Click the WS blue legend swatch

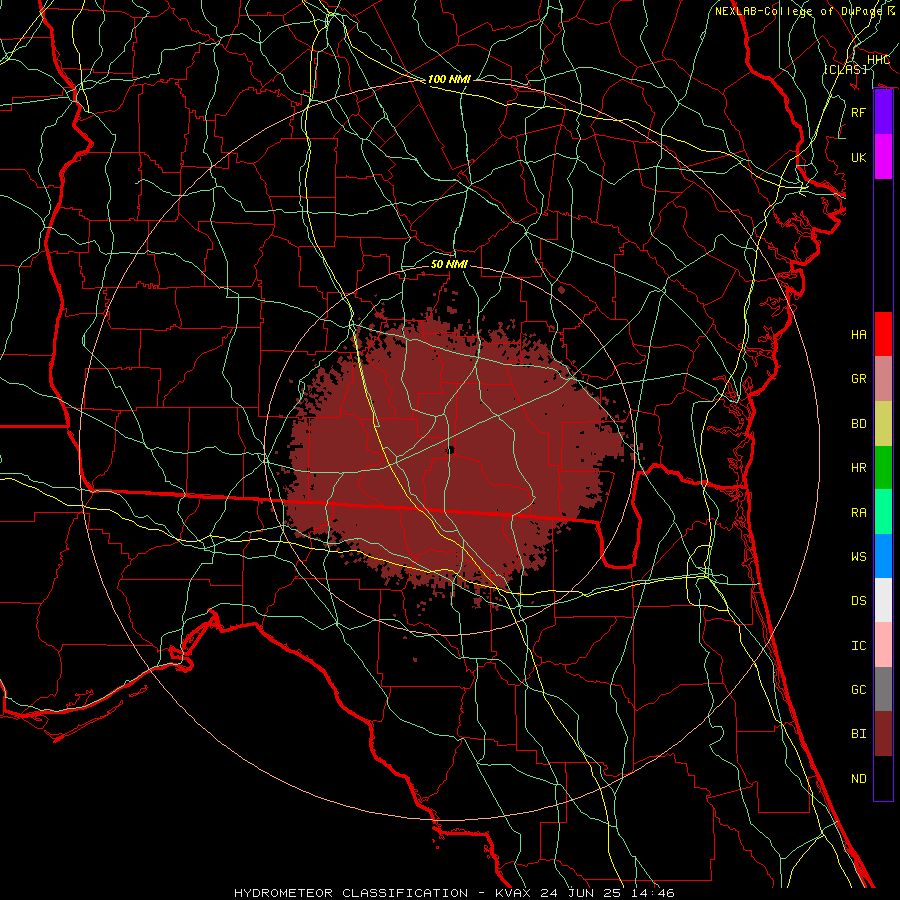coord(883,556)
